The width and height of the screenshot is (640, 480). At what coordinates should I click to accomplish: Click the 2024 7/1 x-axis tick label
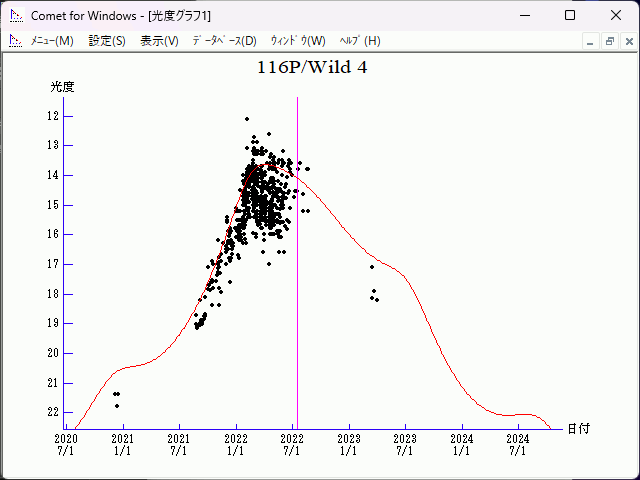point(518,445)
